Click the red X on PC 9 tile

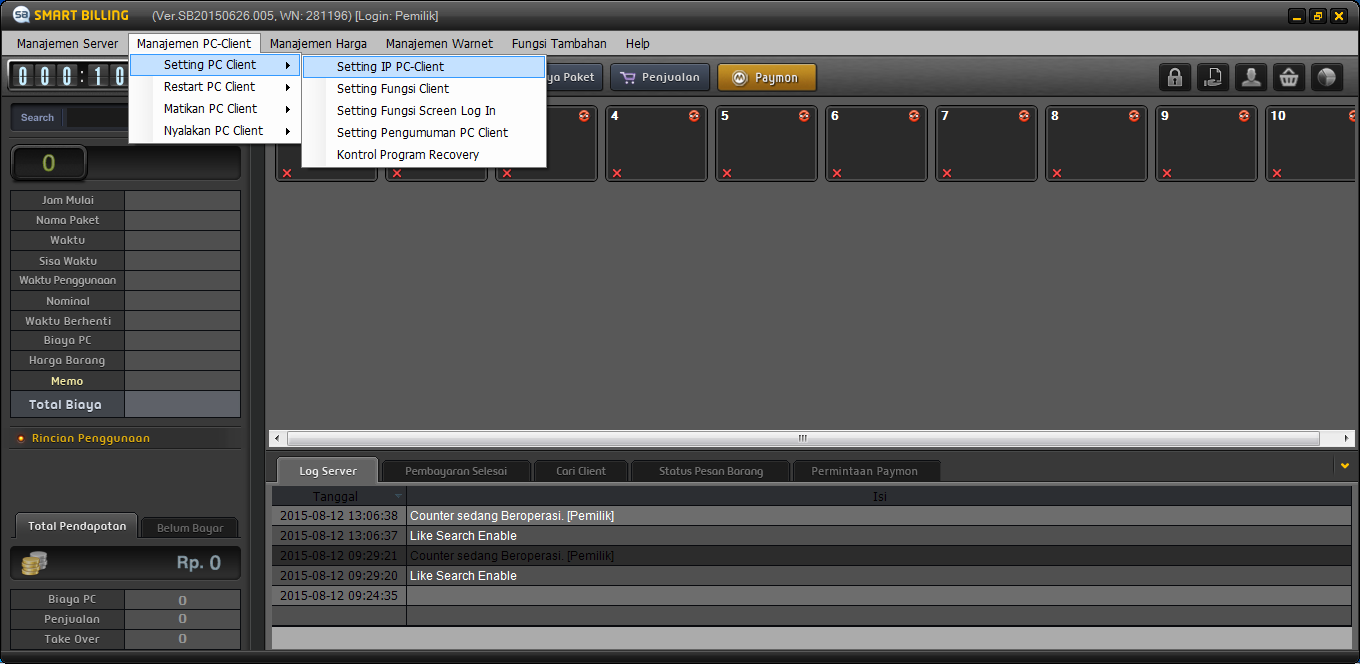click(x=1167, y=173)
